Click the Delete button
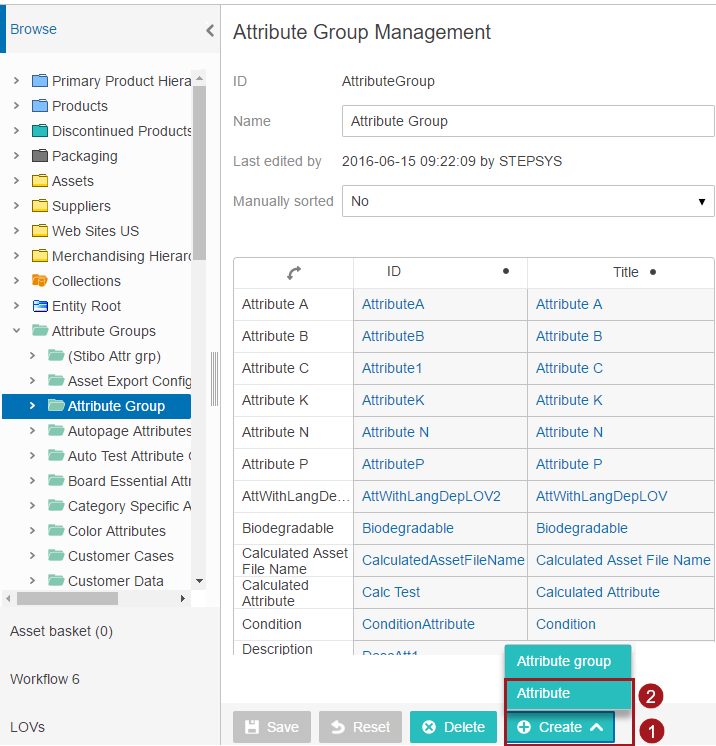 (453, 727)
